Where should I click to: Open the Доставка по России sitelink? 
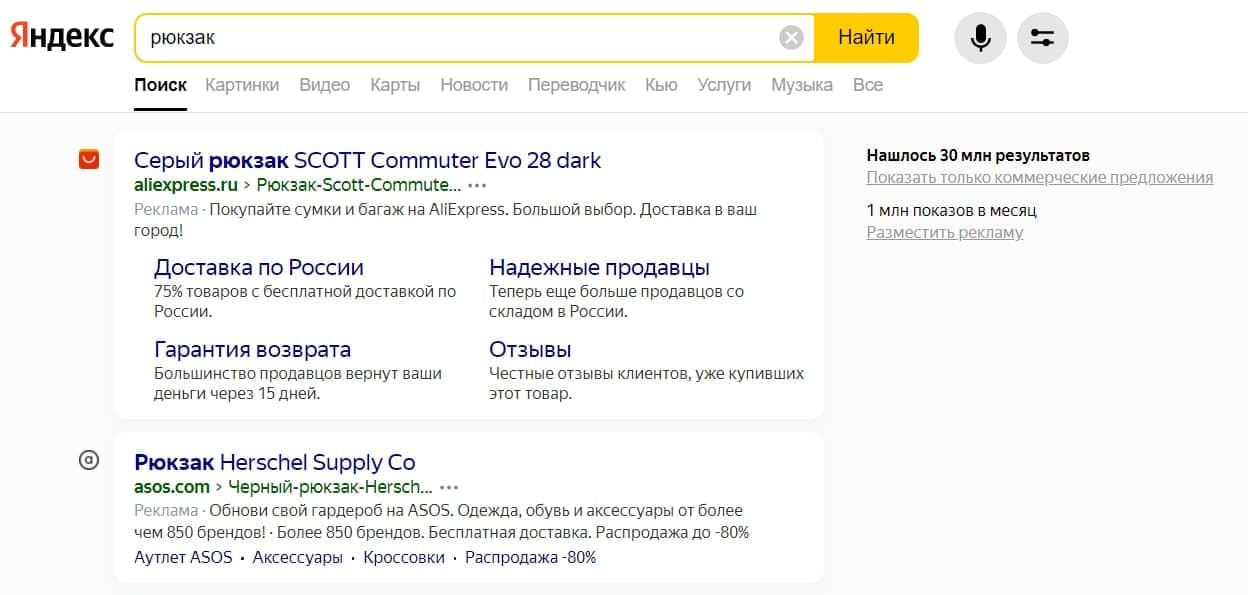point(259,267)
